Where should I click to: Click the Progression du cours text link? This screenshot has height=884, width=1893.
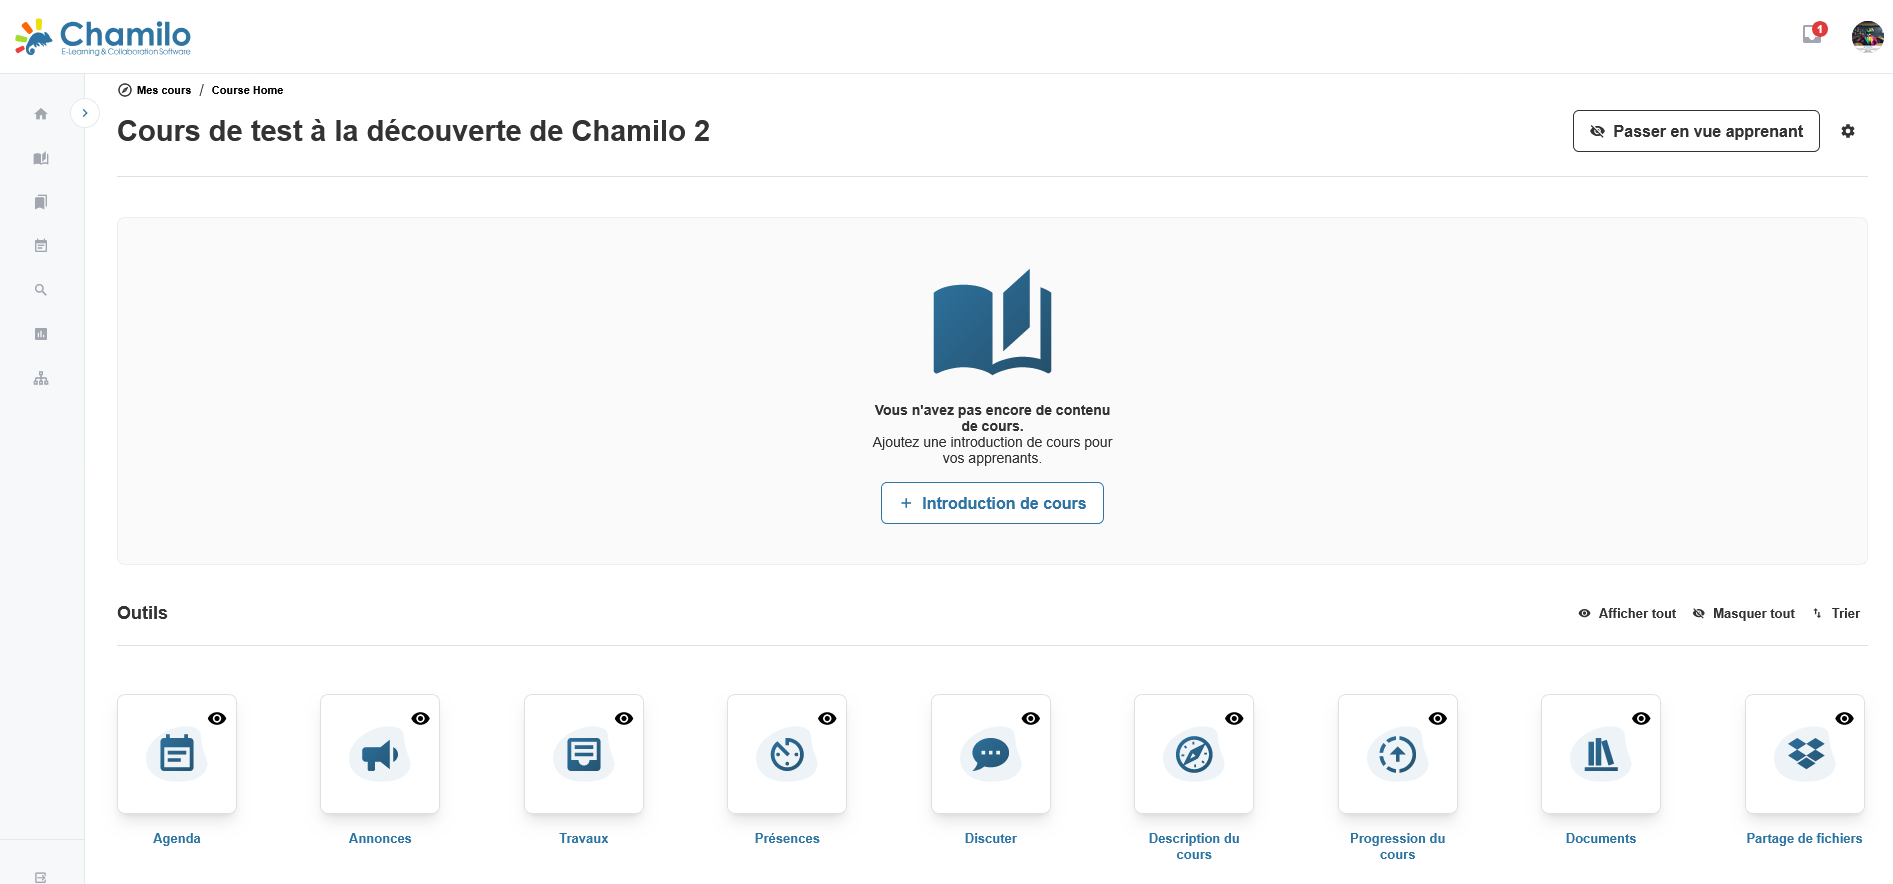point(1398,846)
